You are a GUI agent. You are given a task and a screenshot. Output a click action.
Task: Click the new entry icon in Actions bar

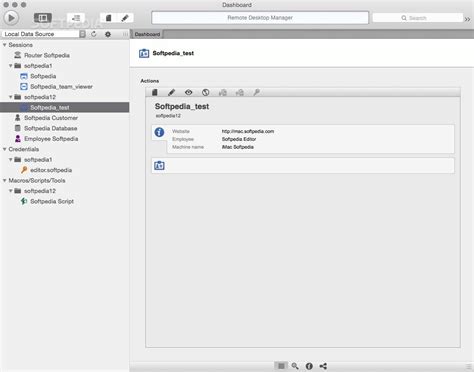pyautogui.click(x=155, y=93)
